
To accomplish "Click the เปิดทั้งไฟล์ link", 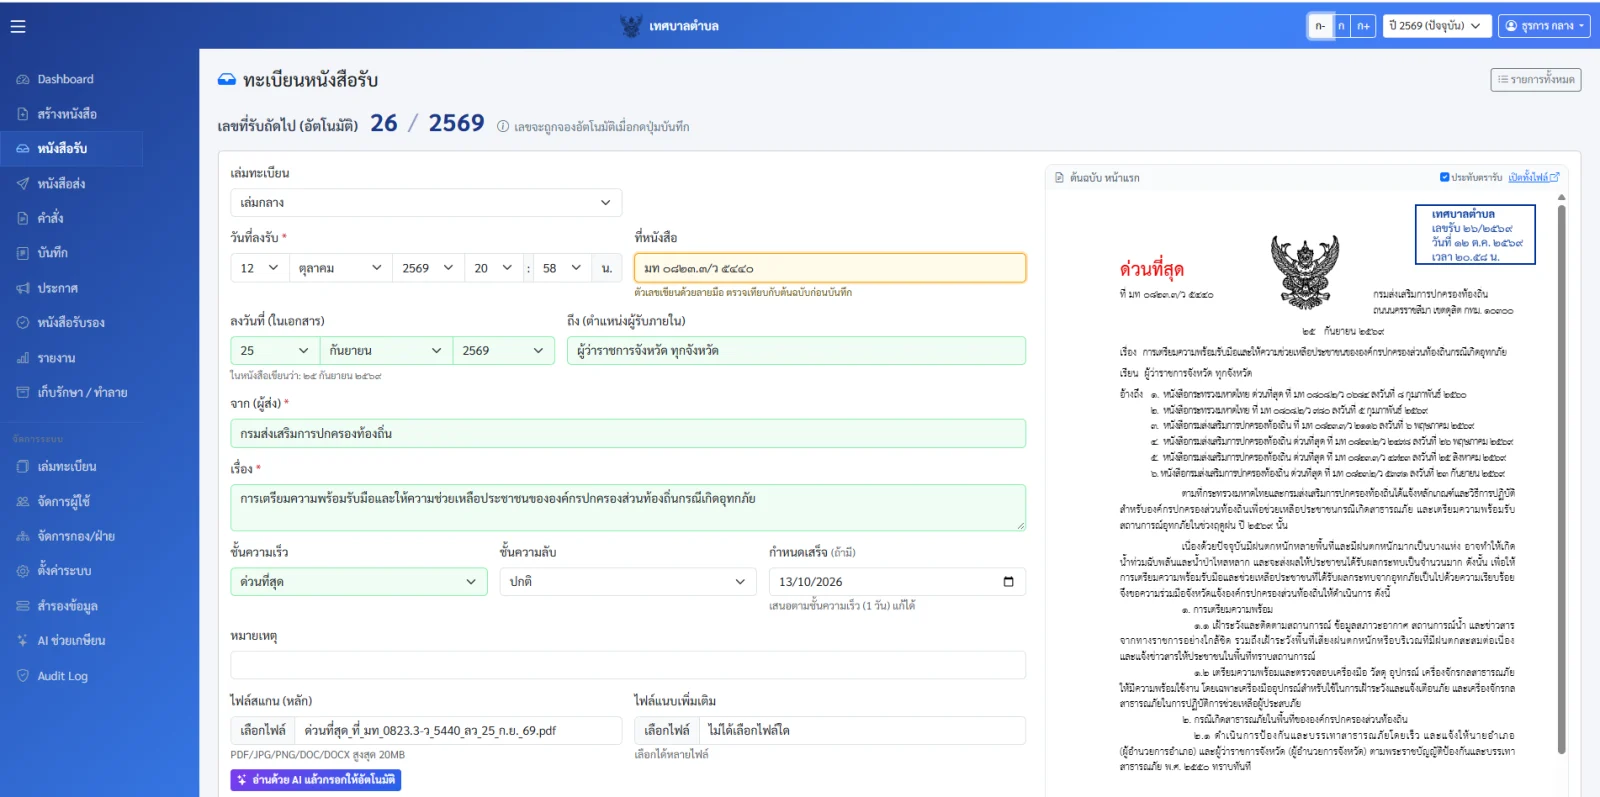I will pyautogui.click(x=1534, y=177).
